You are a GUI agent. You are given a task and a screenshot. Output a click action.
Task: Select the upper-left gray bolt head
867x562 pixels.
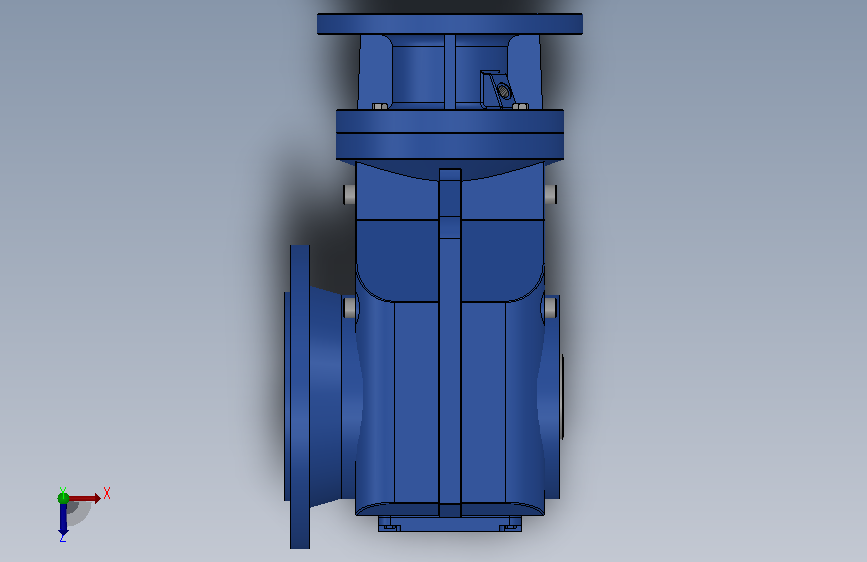point(349,194)
